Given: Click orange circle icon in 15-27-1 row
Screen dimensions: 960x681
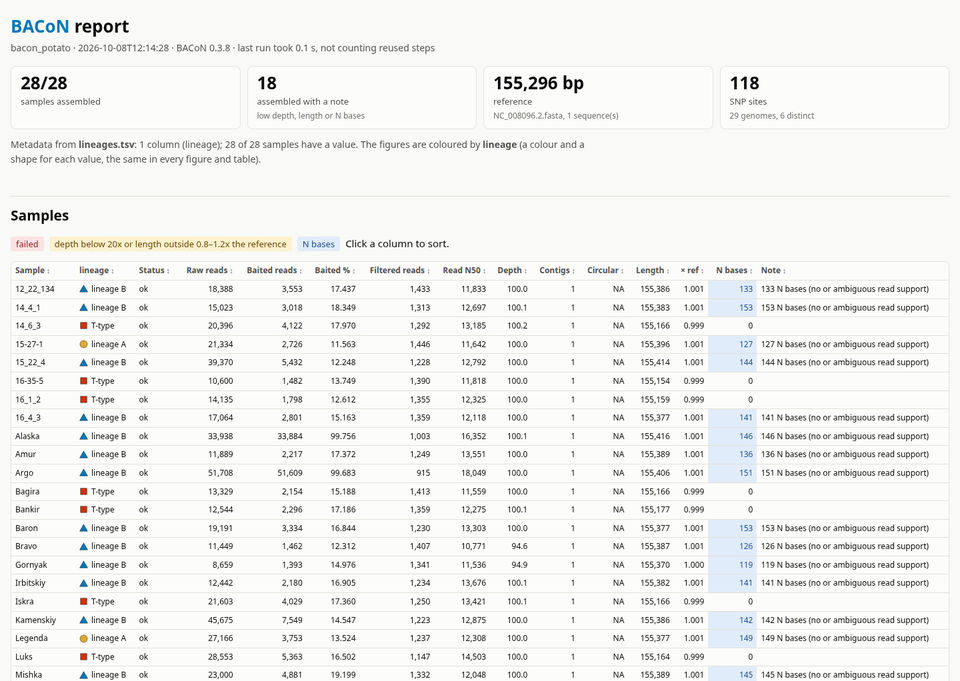Looking at the screenshot, I should tap(84, 344).
